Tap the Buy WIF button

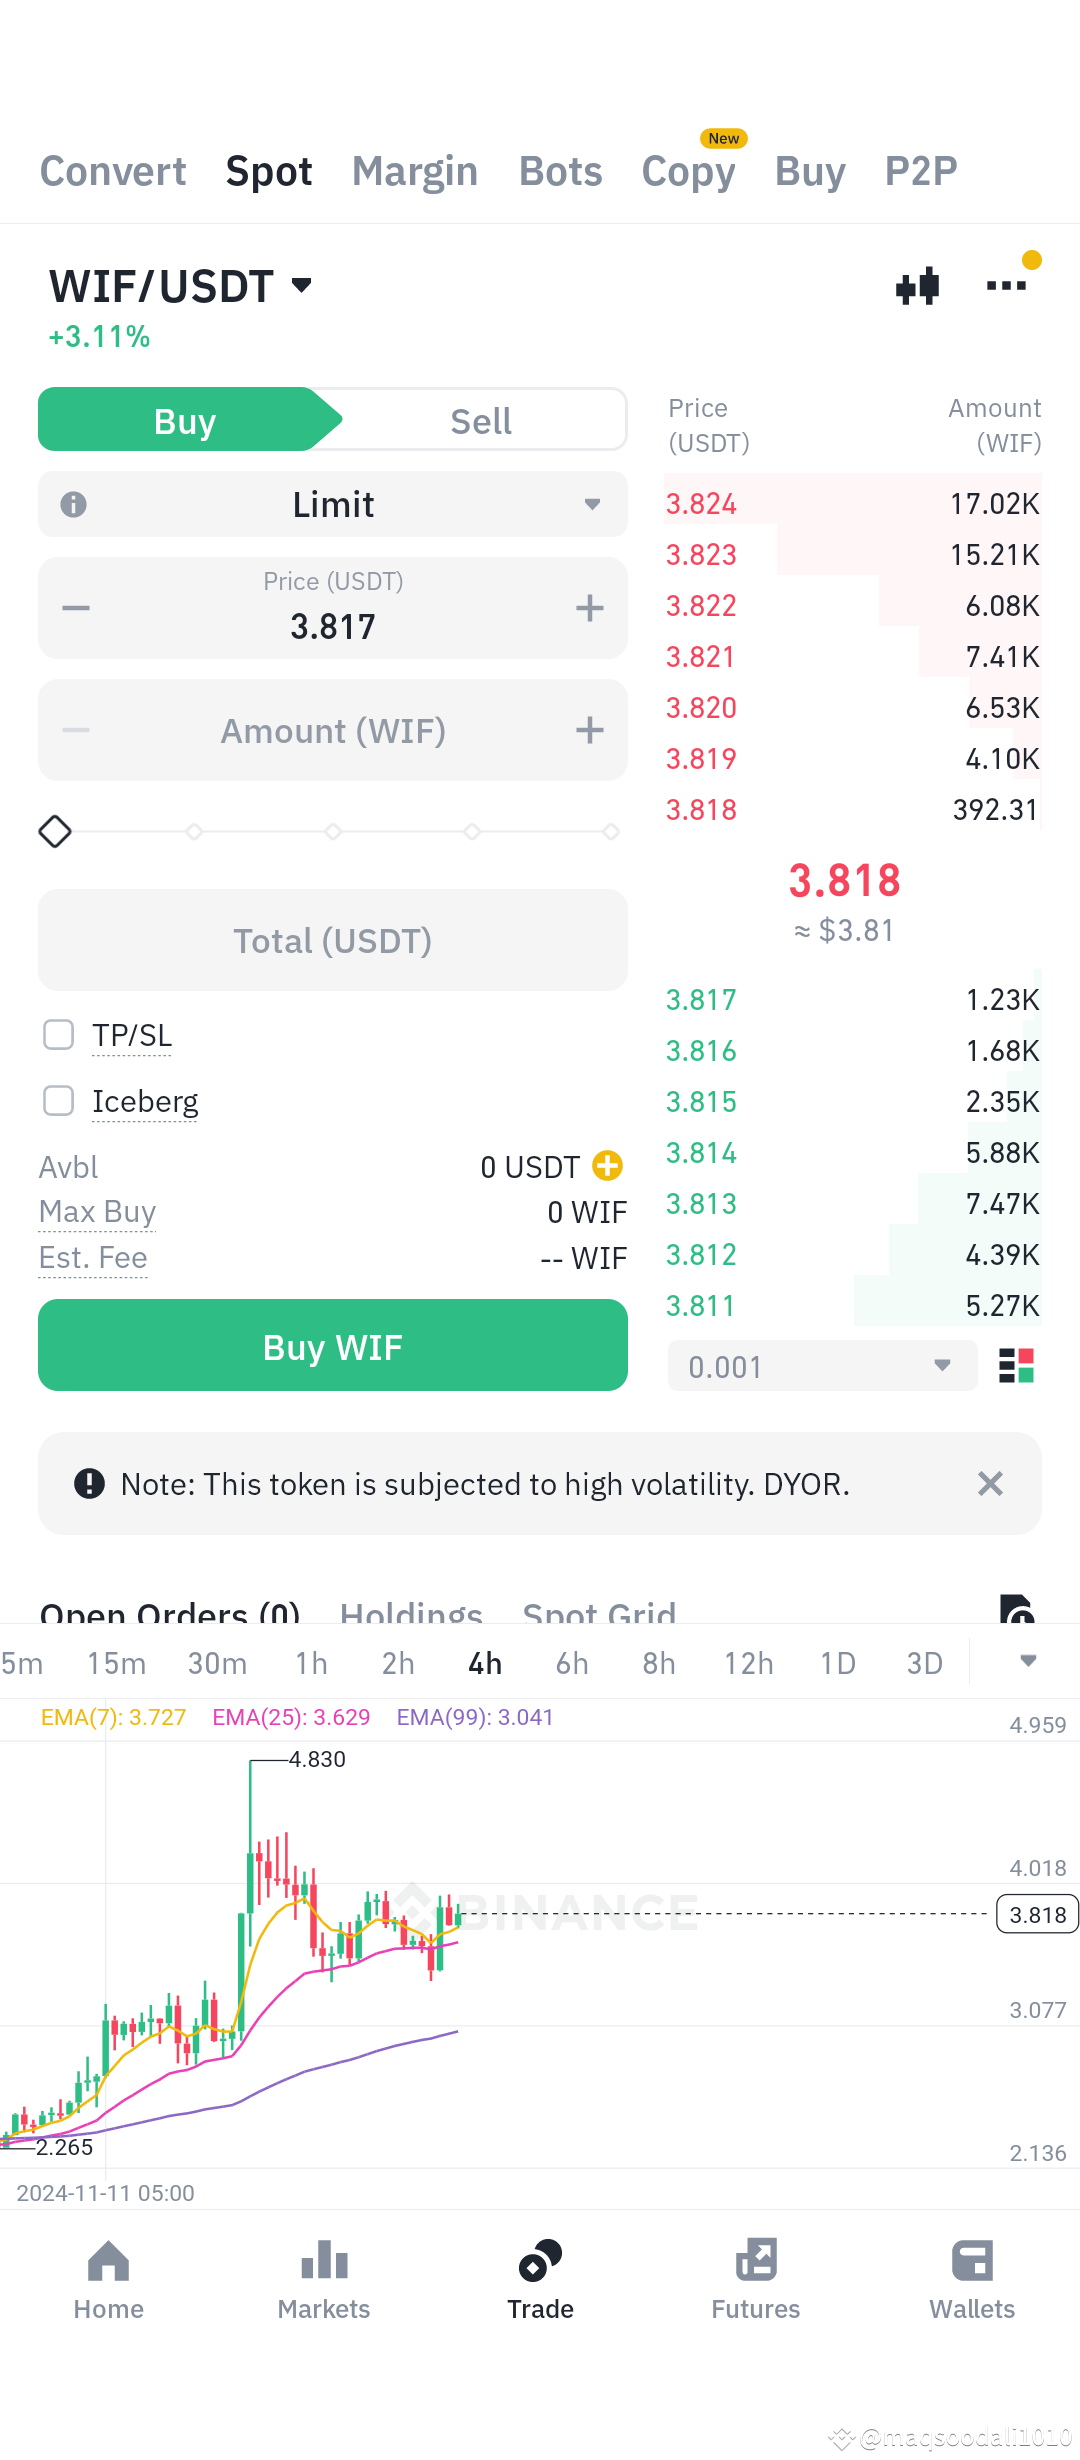[333, 1346]
